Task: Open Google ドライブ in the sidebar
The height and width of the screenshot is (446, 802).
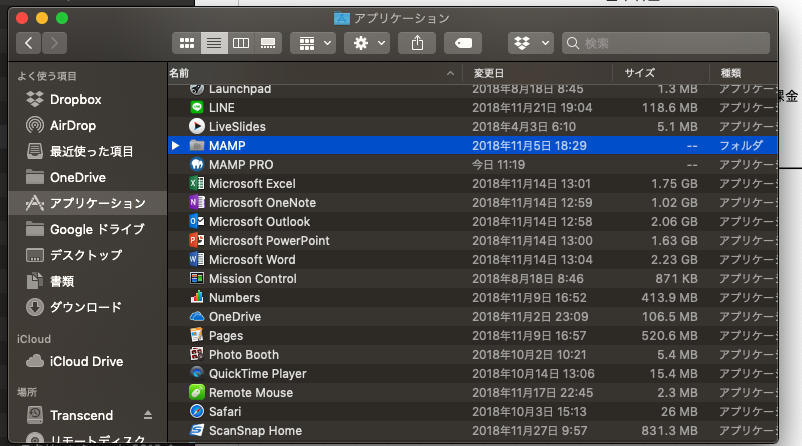Action: pos(85,229)
